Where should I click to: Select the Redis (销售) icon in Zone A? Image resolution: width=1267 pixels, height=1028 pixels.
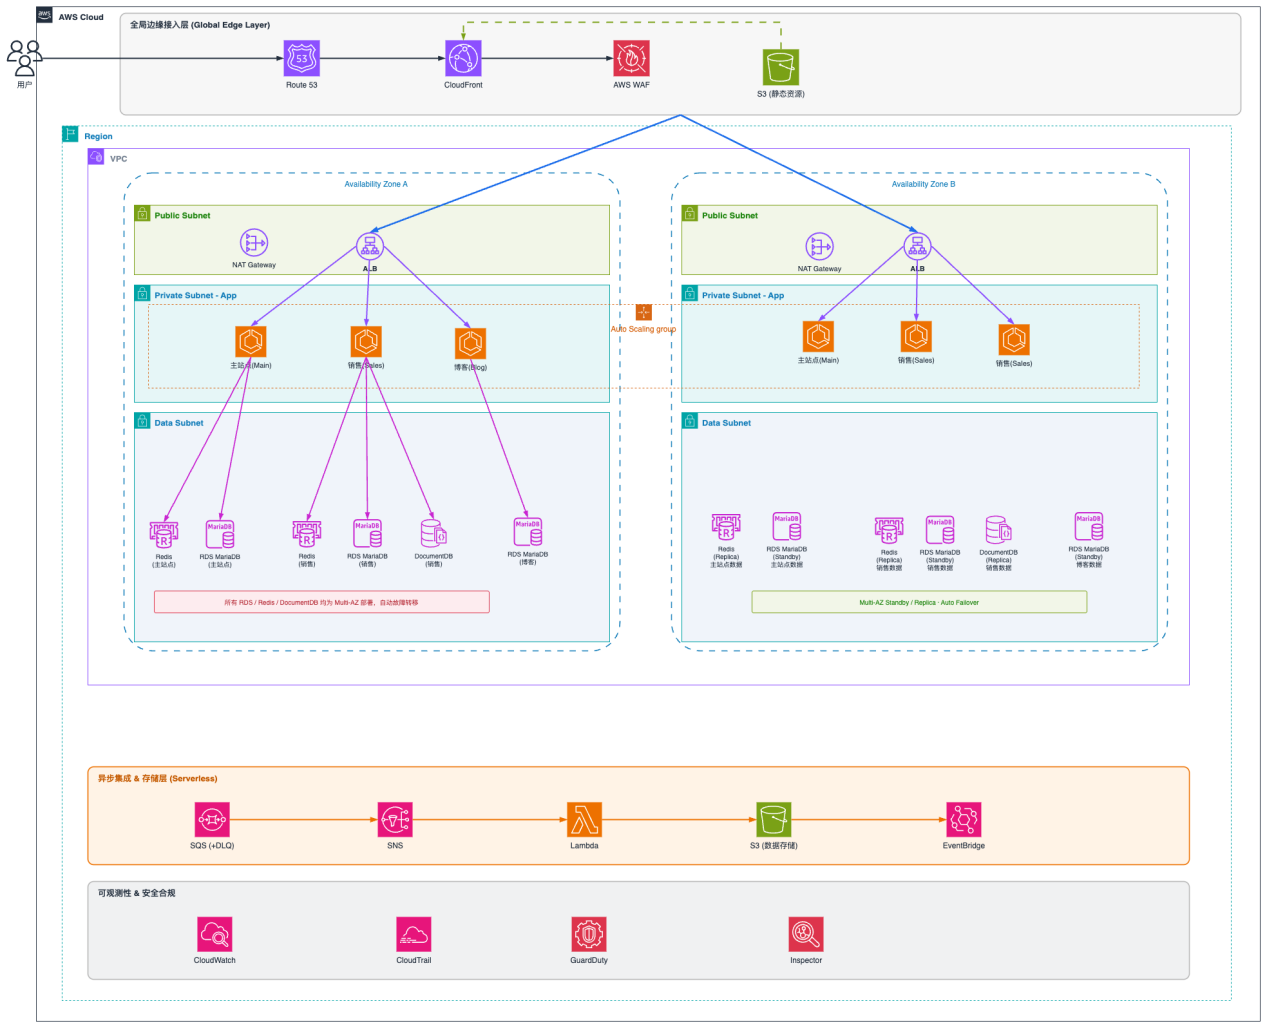[x=307, y=534]
